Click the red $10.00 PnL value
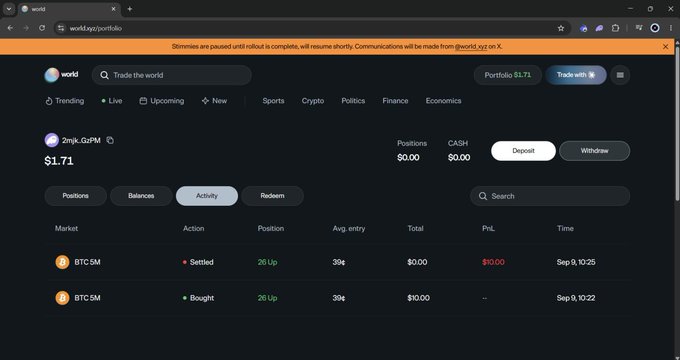The image size is (680, 360). click(493, 262)
